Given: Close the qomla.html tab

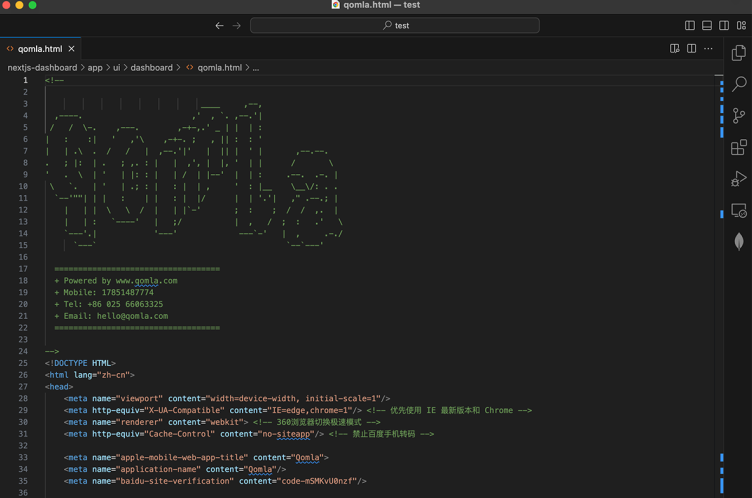Looking at the screenshot, I should 72,48.
